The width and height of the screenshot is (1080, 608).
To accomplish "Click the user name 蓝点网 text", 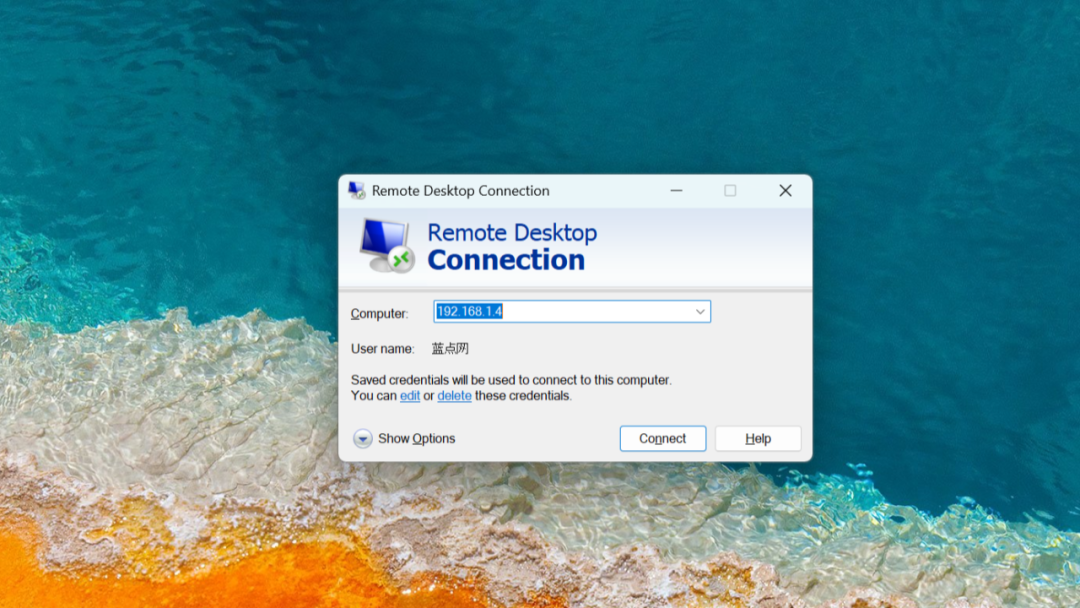I will pos(450,348).
